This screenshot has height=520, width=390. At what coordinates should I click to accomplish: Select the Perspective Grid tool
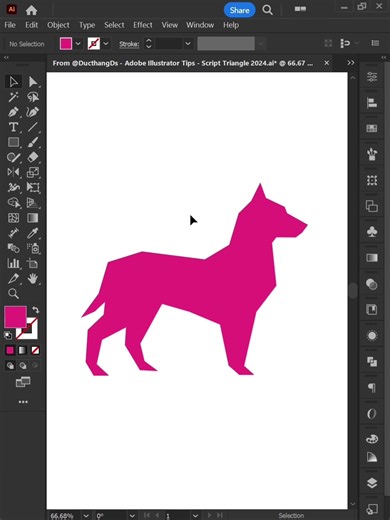33,203
